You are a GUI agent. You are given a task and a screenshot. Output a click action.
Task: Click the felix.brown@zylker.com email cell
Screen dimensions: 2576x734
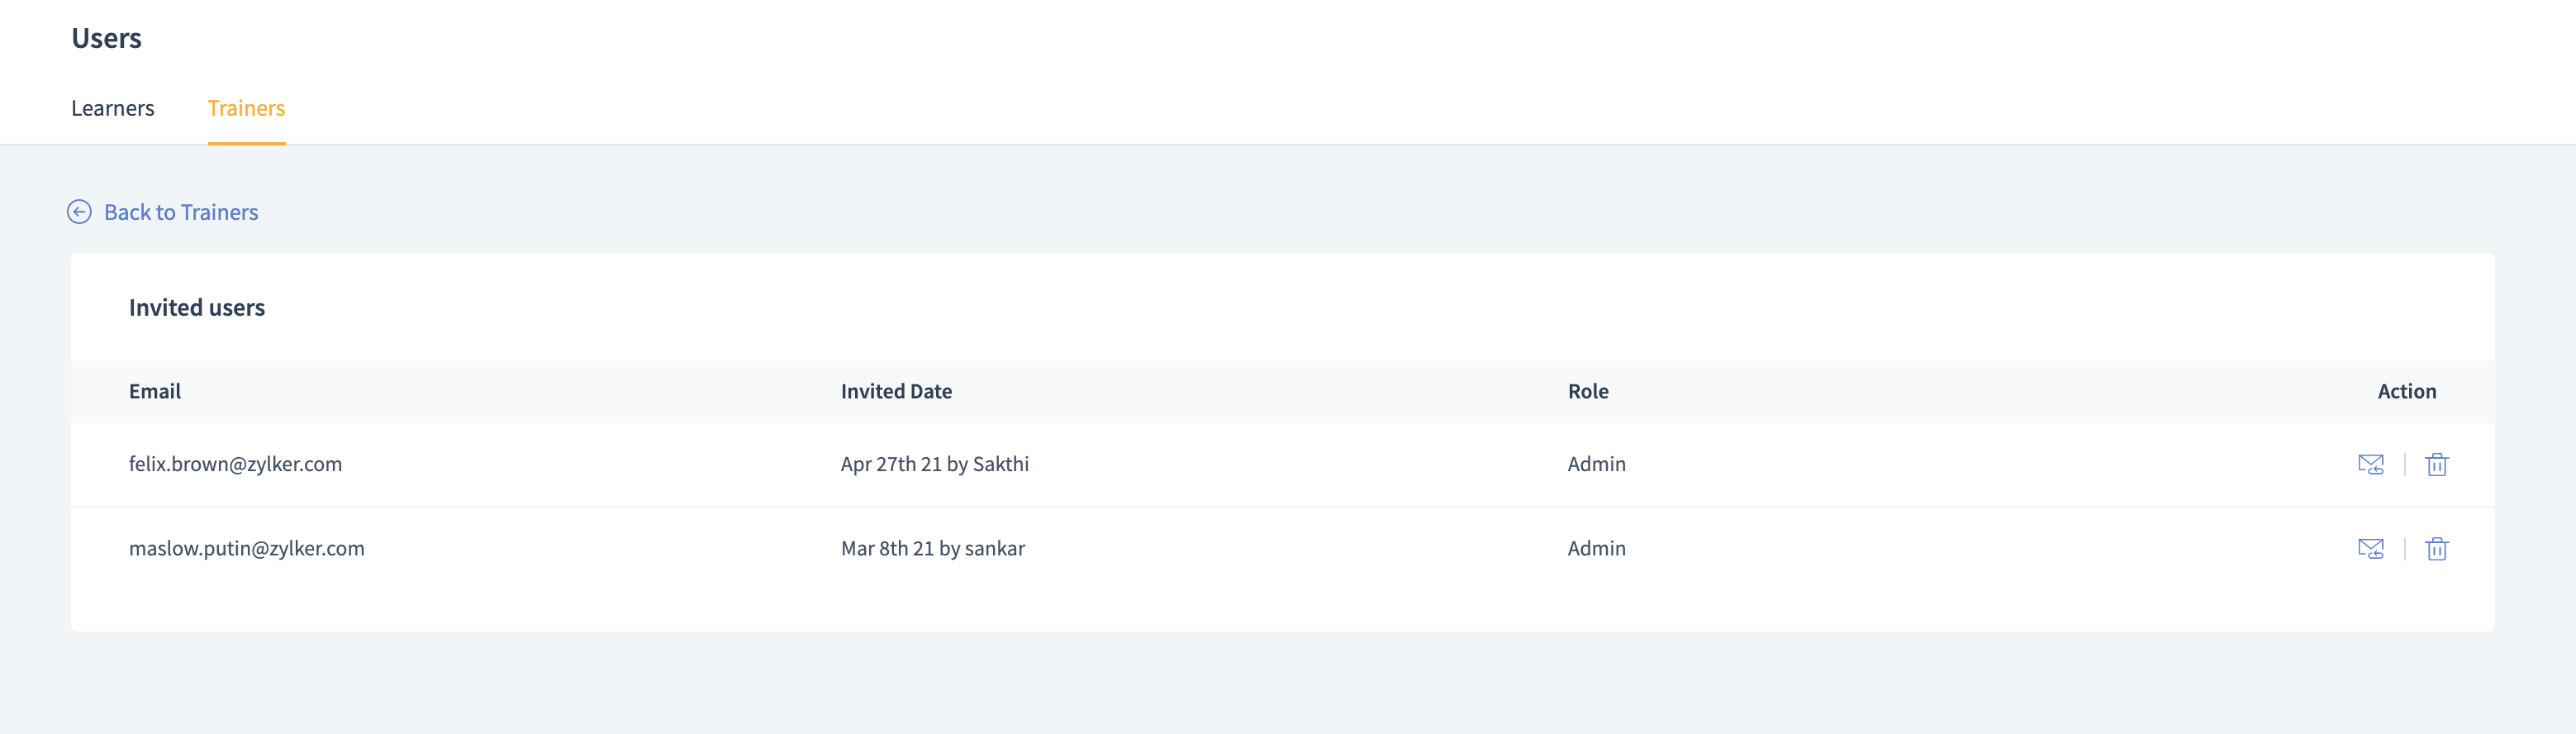click(235, 464)
